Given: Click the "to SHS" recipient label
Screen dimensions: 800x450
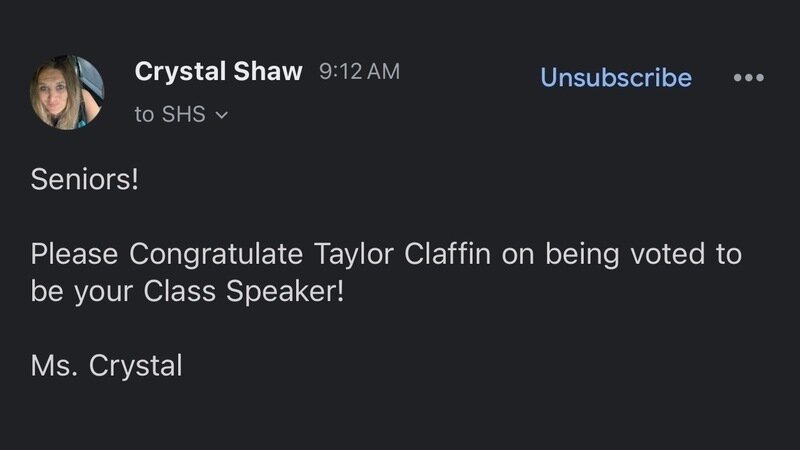Looking at the screenshot, I should tap(170, 114).
